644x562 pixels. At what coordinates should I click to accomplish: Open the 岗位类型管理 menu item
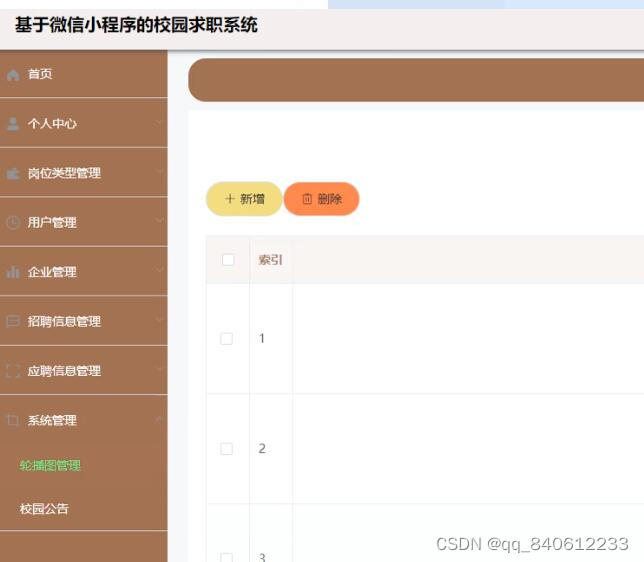click(83, 173)
